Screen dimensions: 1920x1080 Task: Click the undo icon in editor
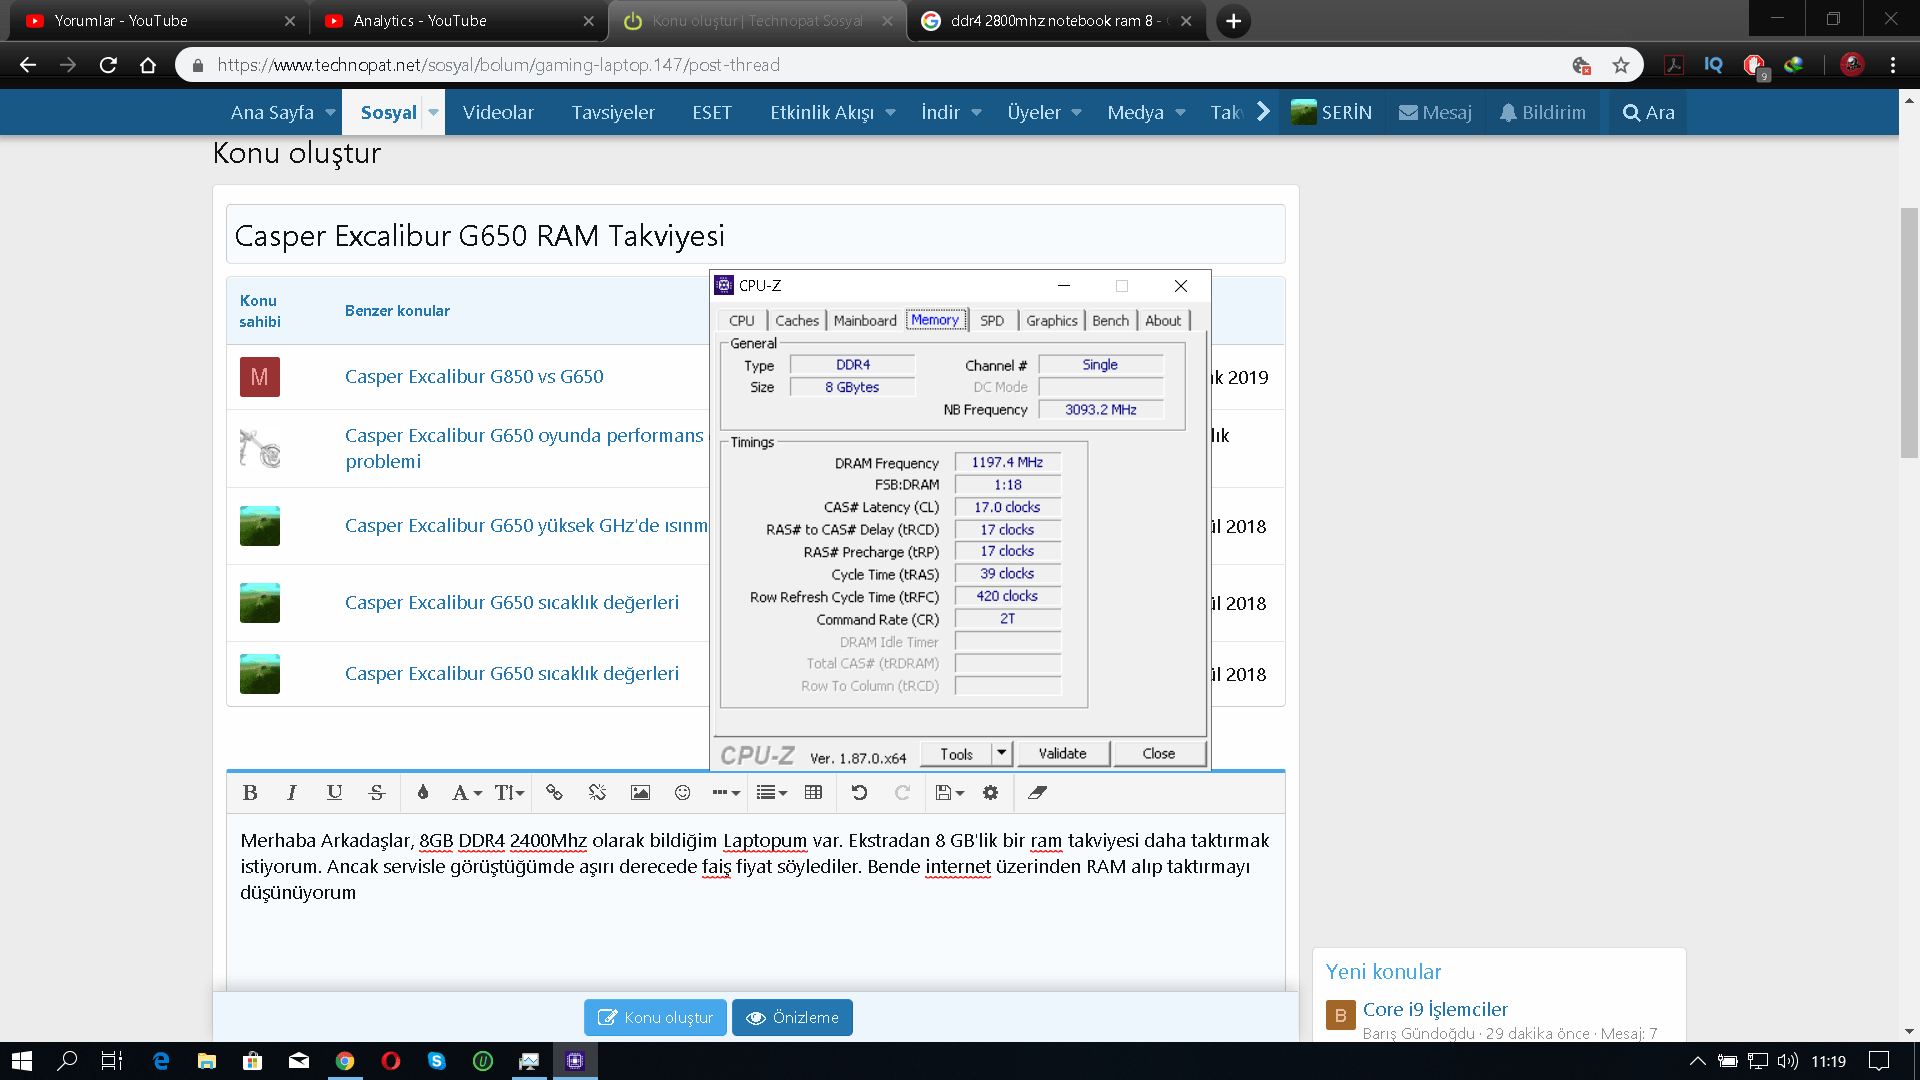click(x=859, y=793)
